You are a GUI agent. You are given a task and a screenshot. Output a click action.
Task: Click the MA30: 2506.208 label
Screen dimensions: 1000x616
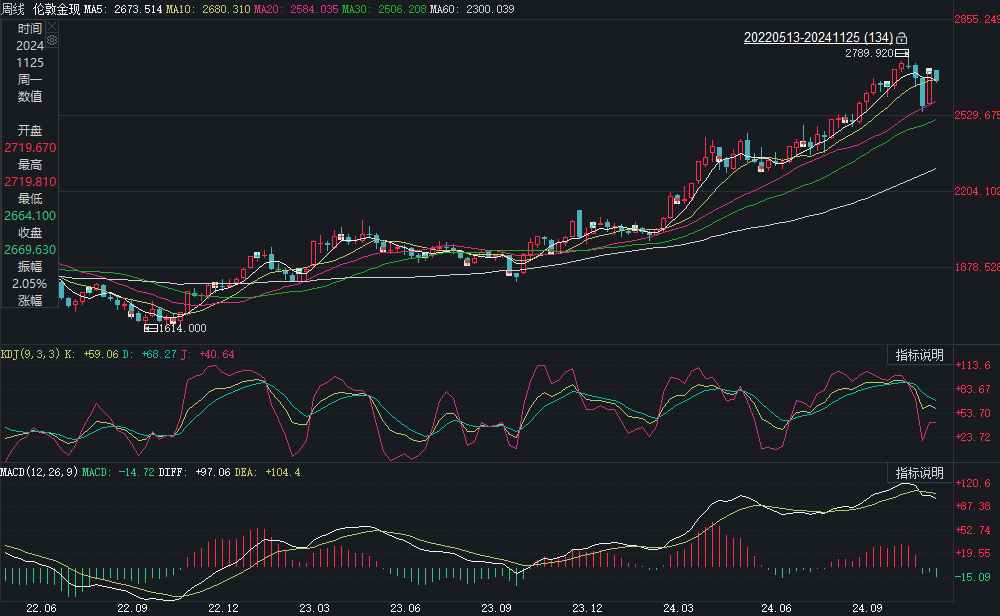point(384,9)
